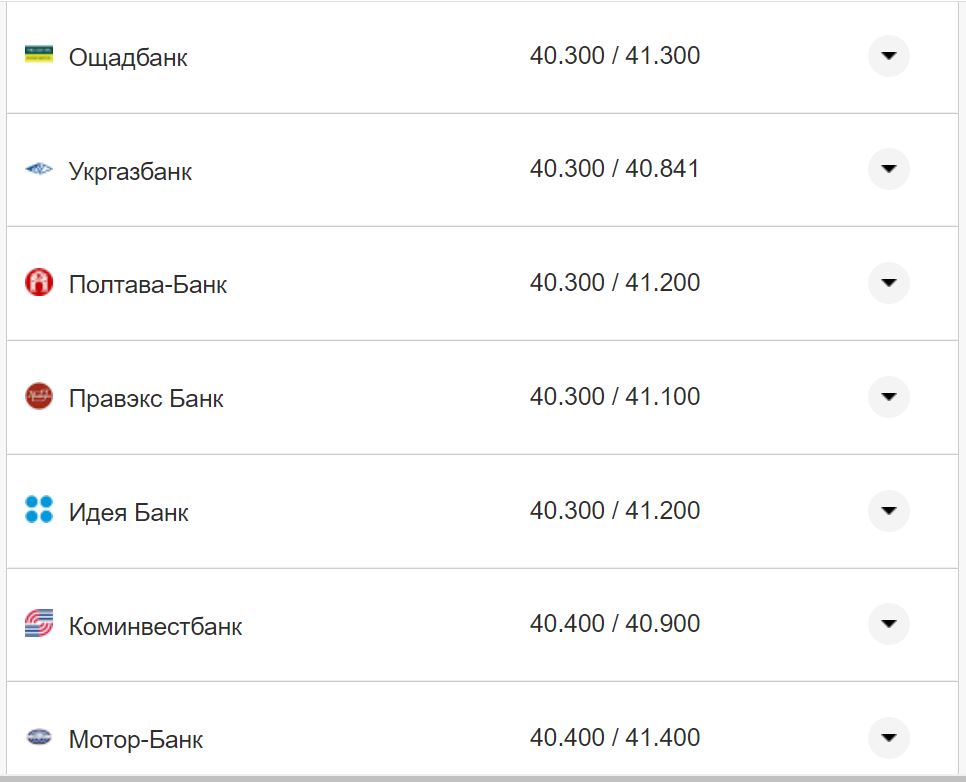Open the Мотор-Банк dropdown arrow
The width and height of the screenshot is (966, 782).
[x=888, y=738]
